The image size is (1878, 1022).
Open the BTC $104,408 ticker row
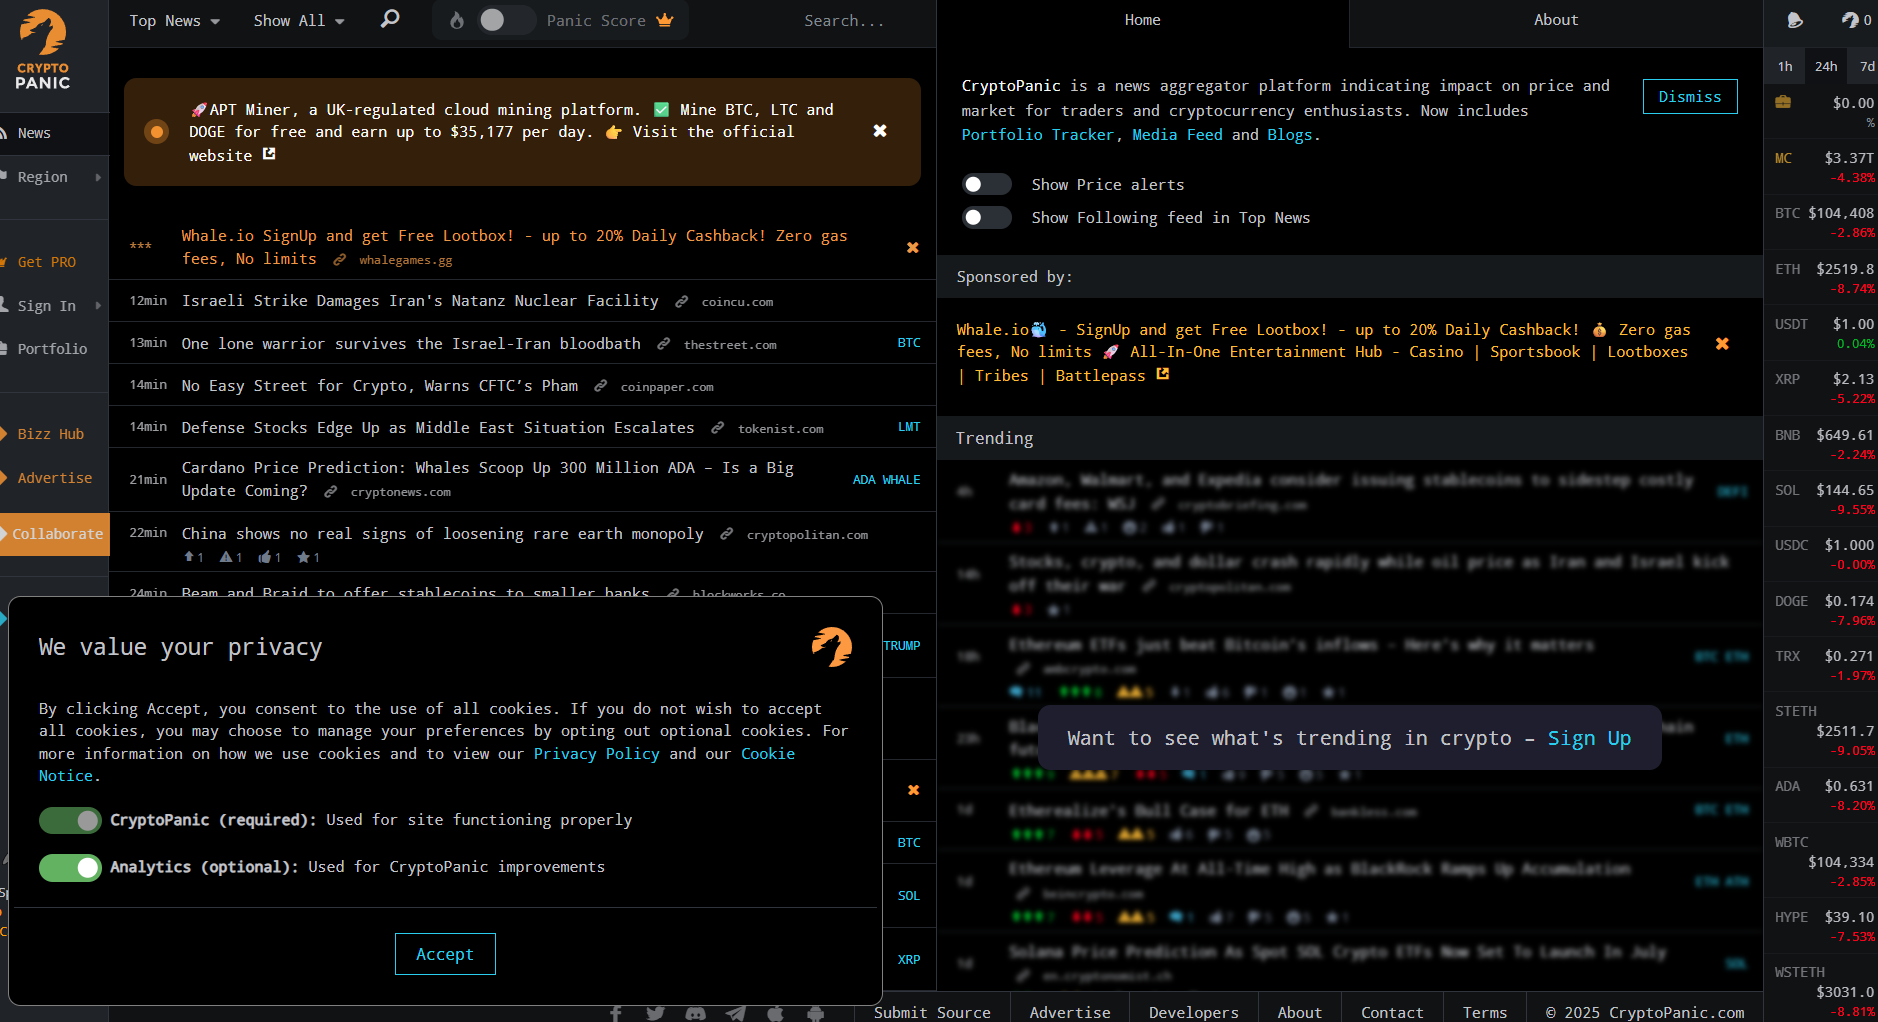(1821, 222)
